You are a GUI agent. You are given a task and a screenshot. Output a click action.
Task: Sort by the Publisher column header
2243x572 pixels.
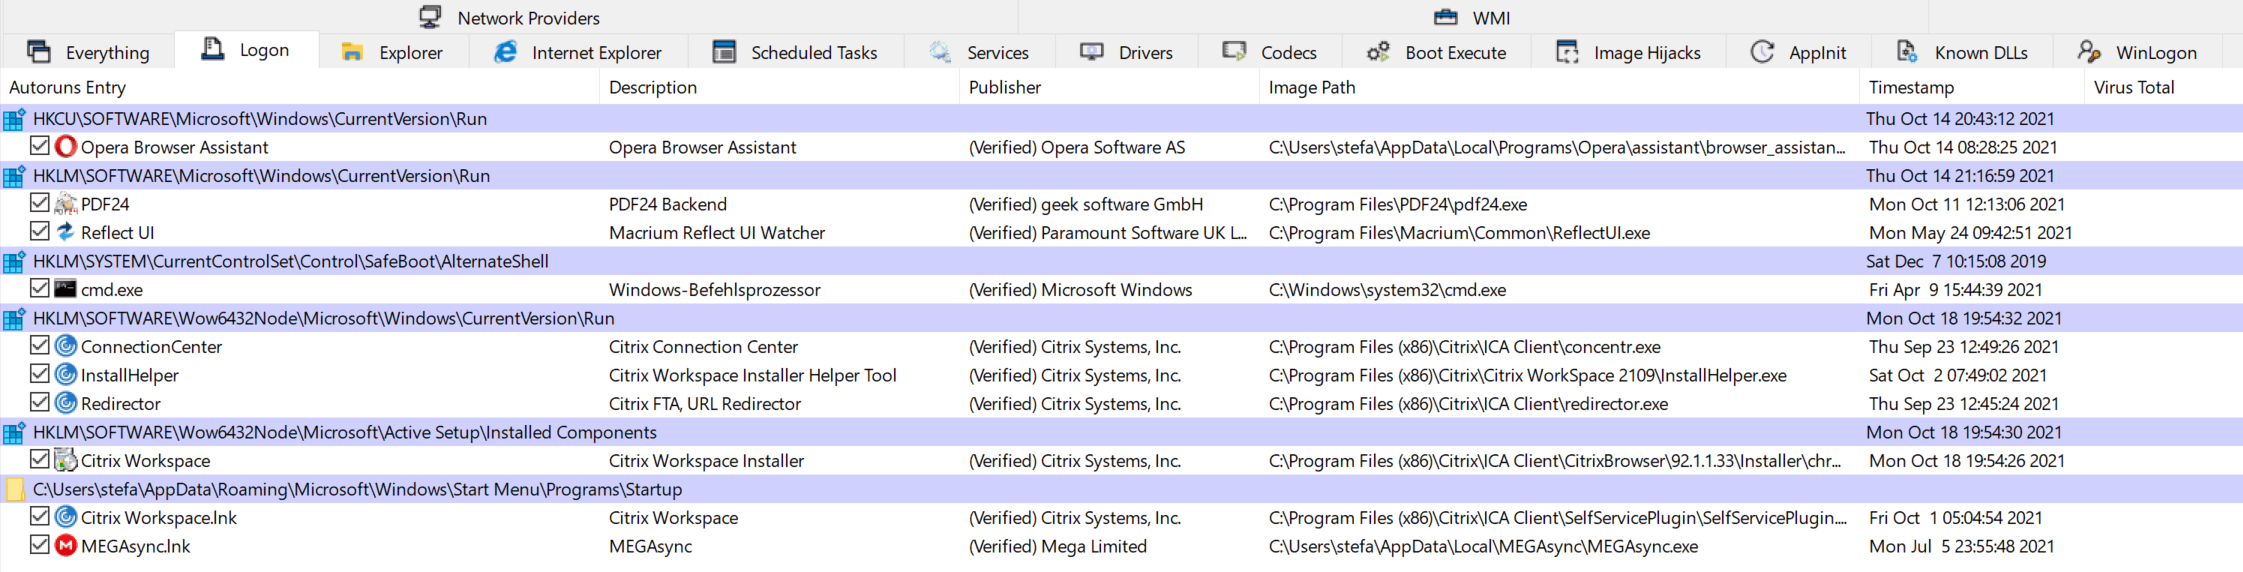click(1005, 87)
